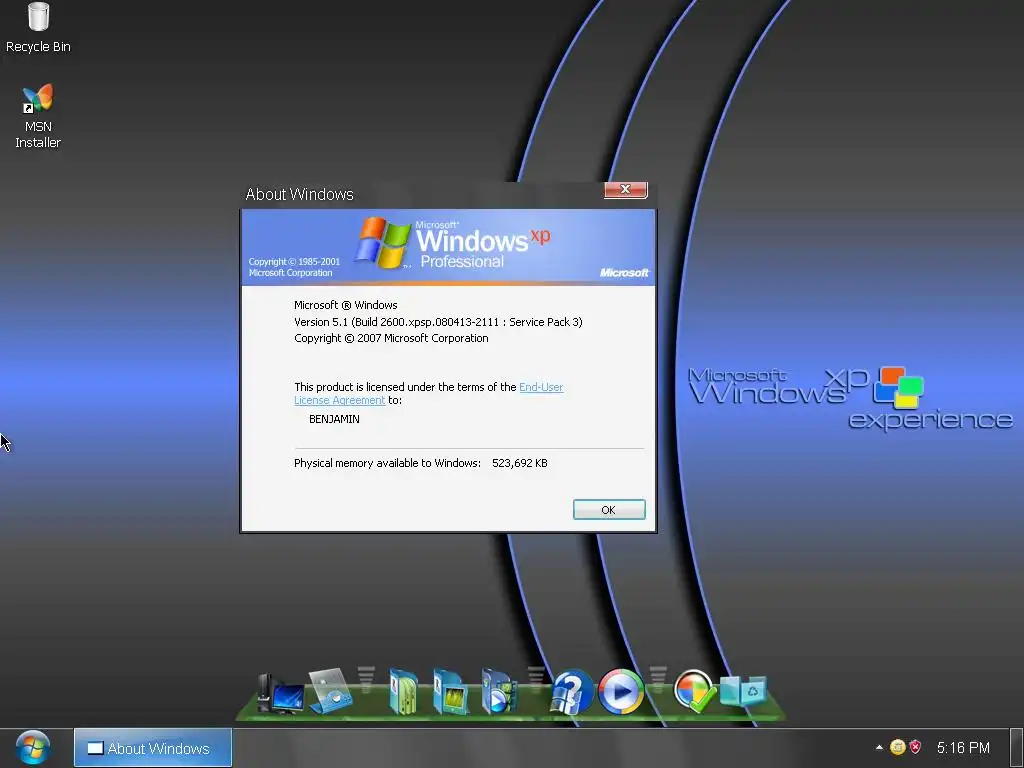Click the show desktop button
The width and height of the screenshot is (1024, 768).
[1016, 748]
